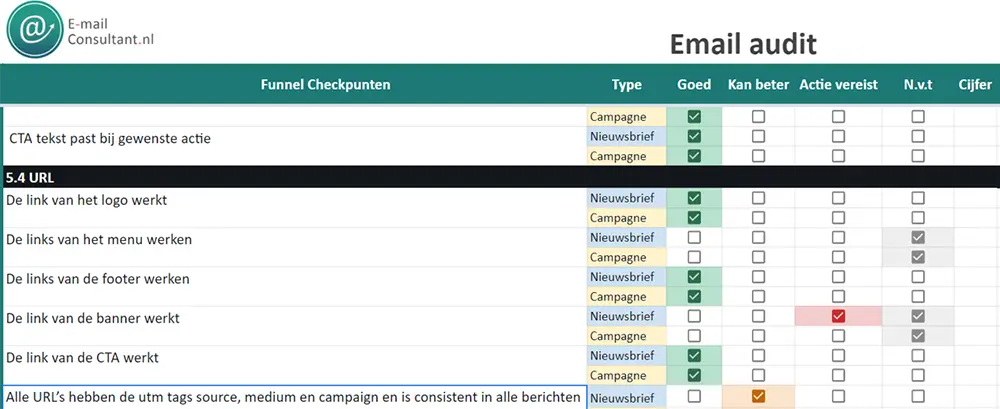Viewport: 1000px width, 409px height.
Task: Select the 'De link van de banner werkt' cell
Action: (295, 326)
